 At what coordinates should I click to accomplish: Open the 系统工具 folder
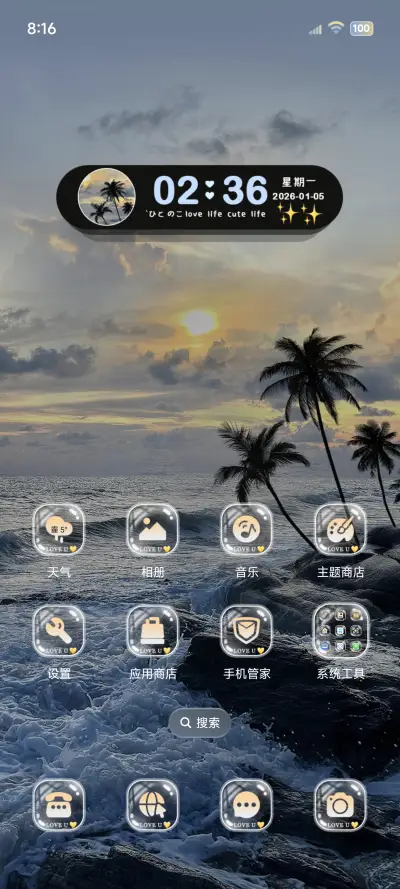click(x=341, y=630)
